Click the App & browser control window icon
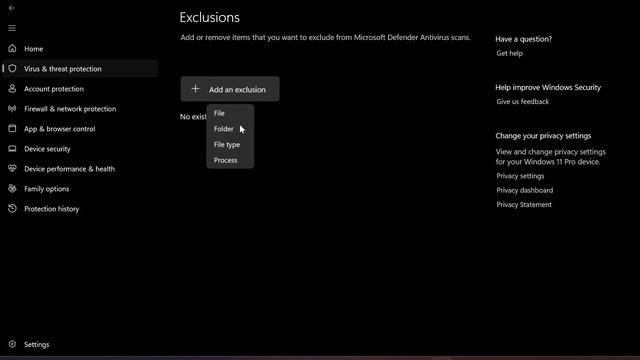The image size is (640, 360). coord(12,129)
